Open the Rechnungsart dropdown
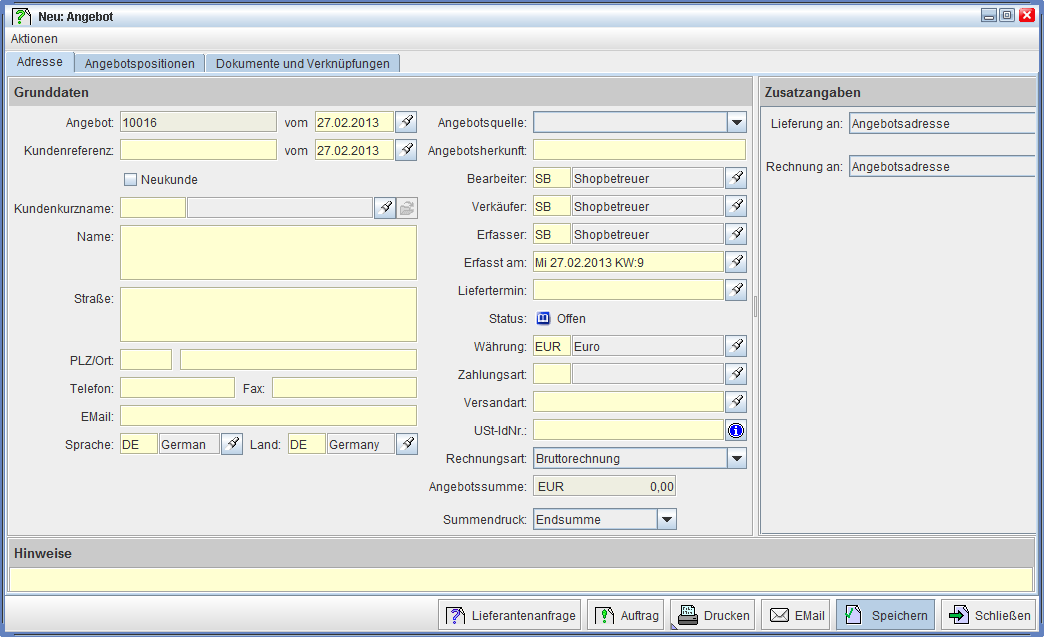The width and height of the screenshot is (1044, 637). click(x=736, y=459)
